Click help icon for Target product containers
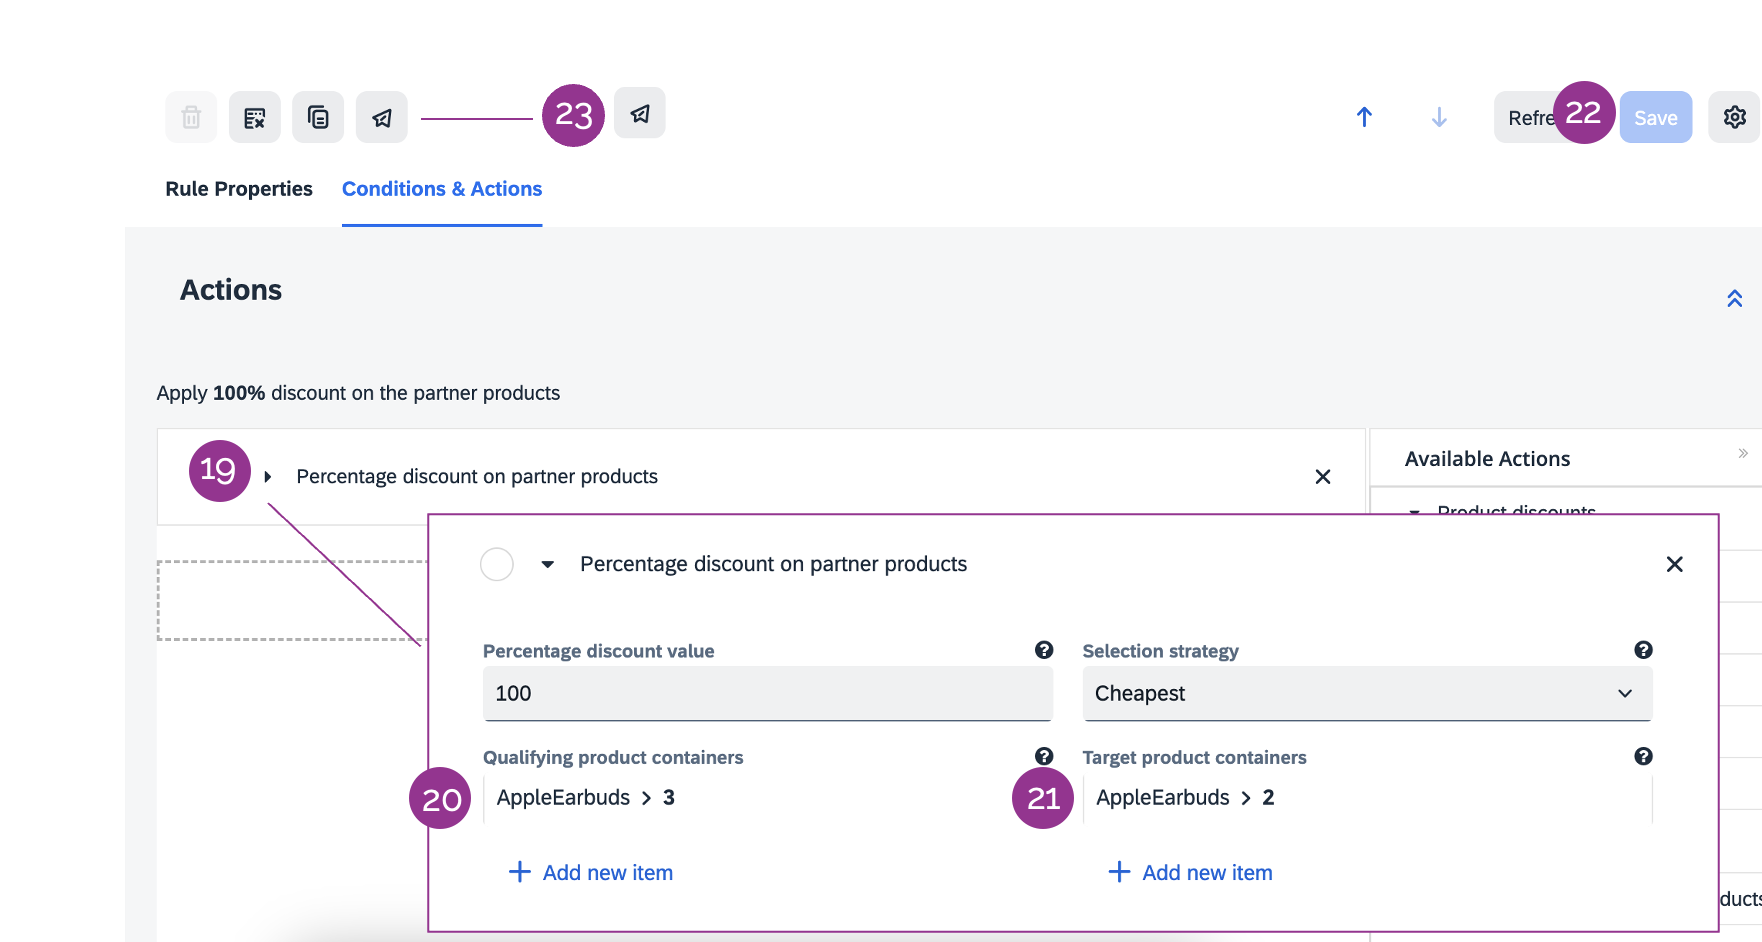Image resolution: width=1762 pixels, height=942 pixels. coord(1643,756)
